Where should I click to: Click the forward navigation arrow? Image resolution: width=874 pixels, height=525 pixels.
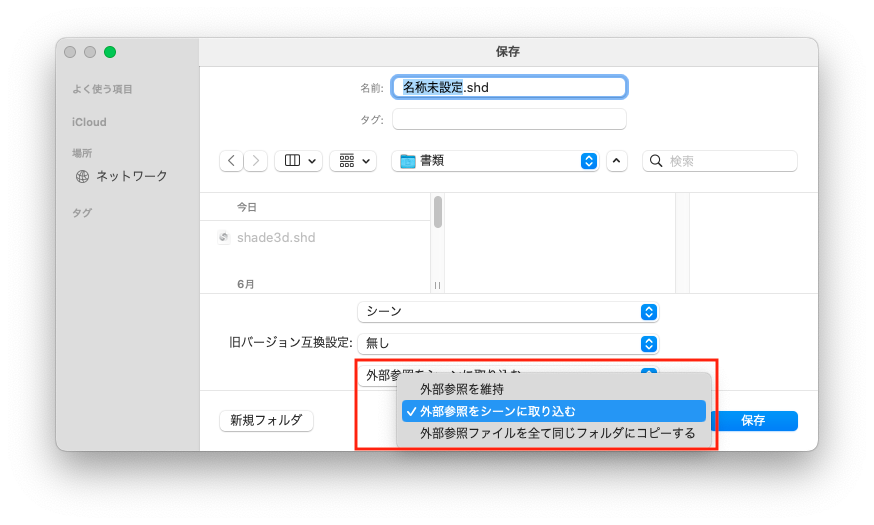click(256, 161)
